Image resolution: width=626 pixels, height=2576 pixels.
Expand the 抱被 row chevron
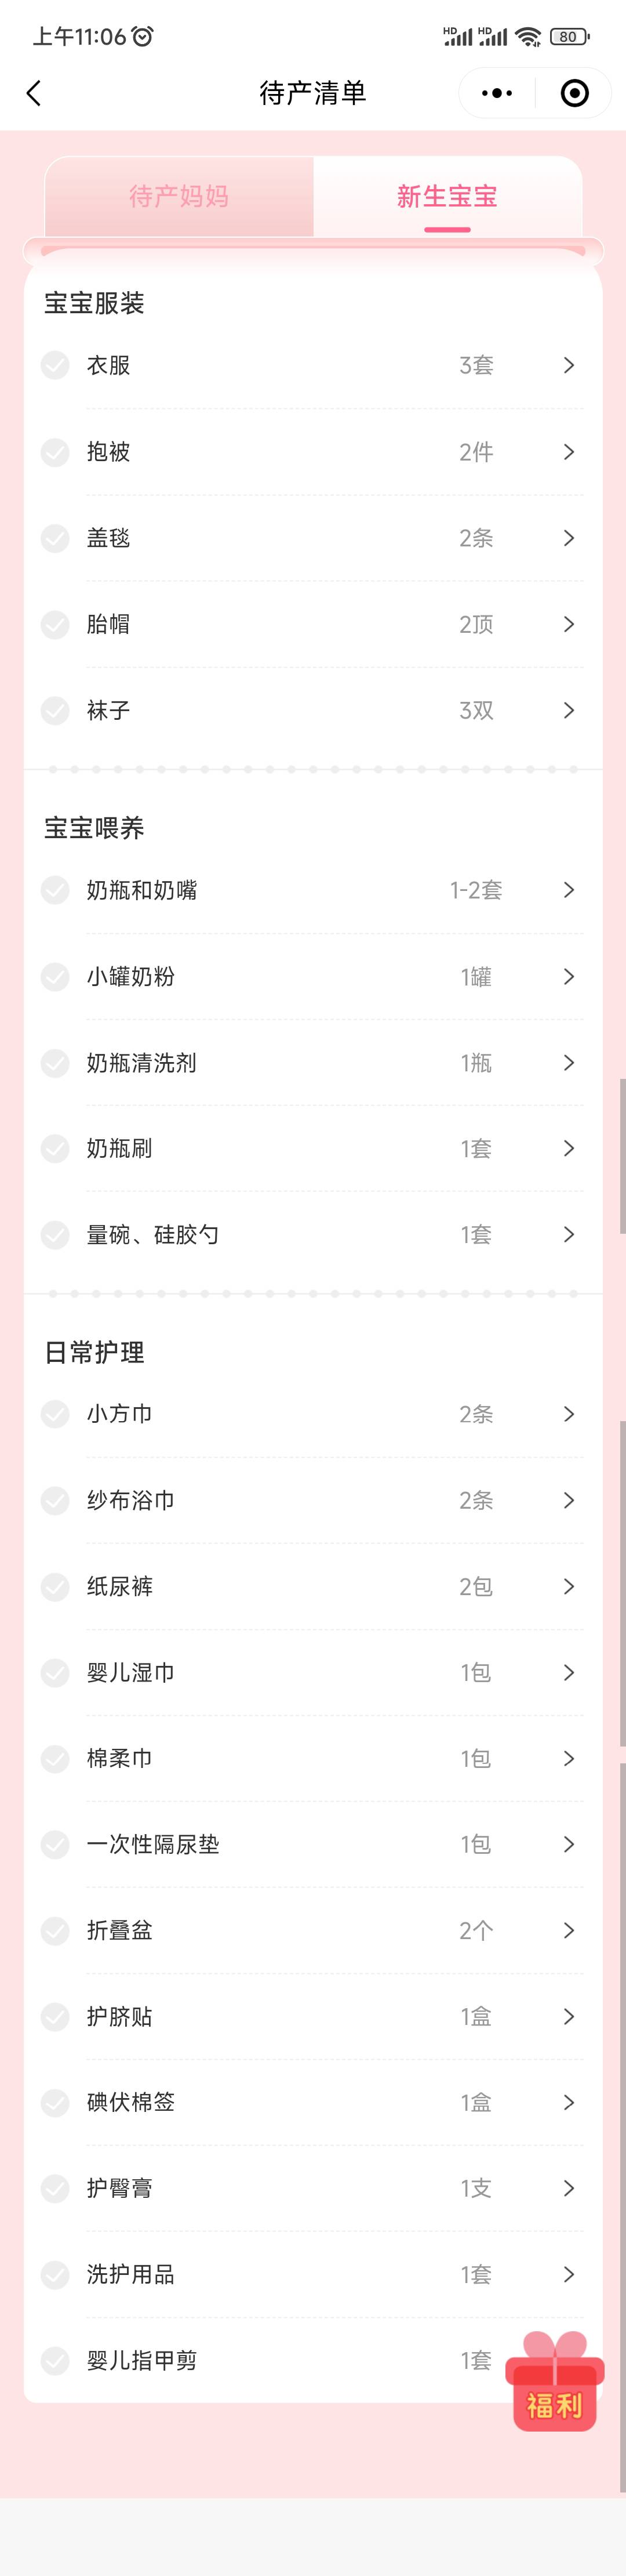tap(568, 452)
